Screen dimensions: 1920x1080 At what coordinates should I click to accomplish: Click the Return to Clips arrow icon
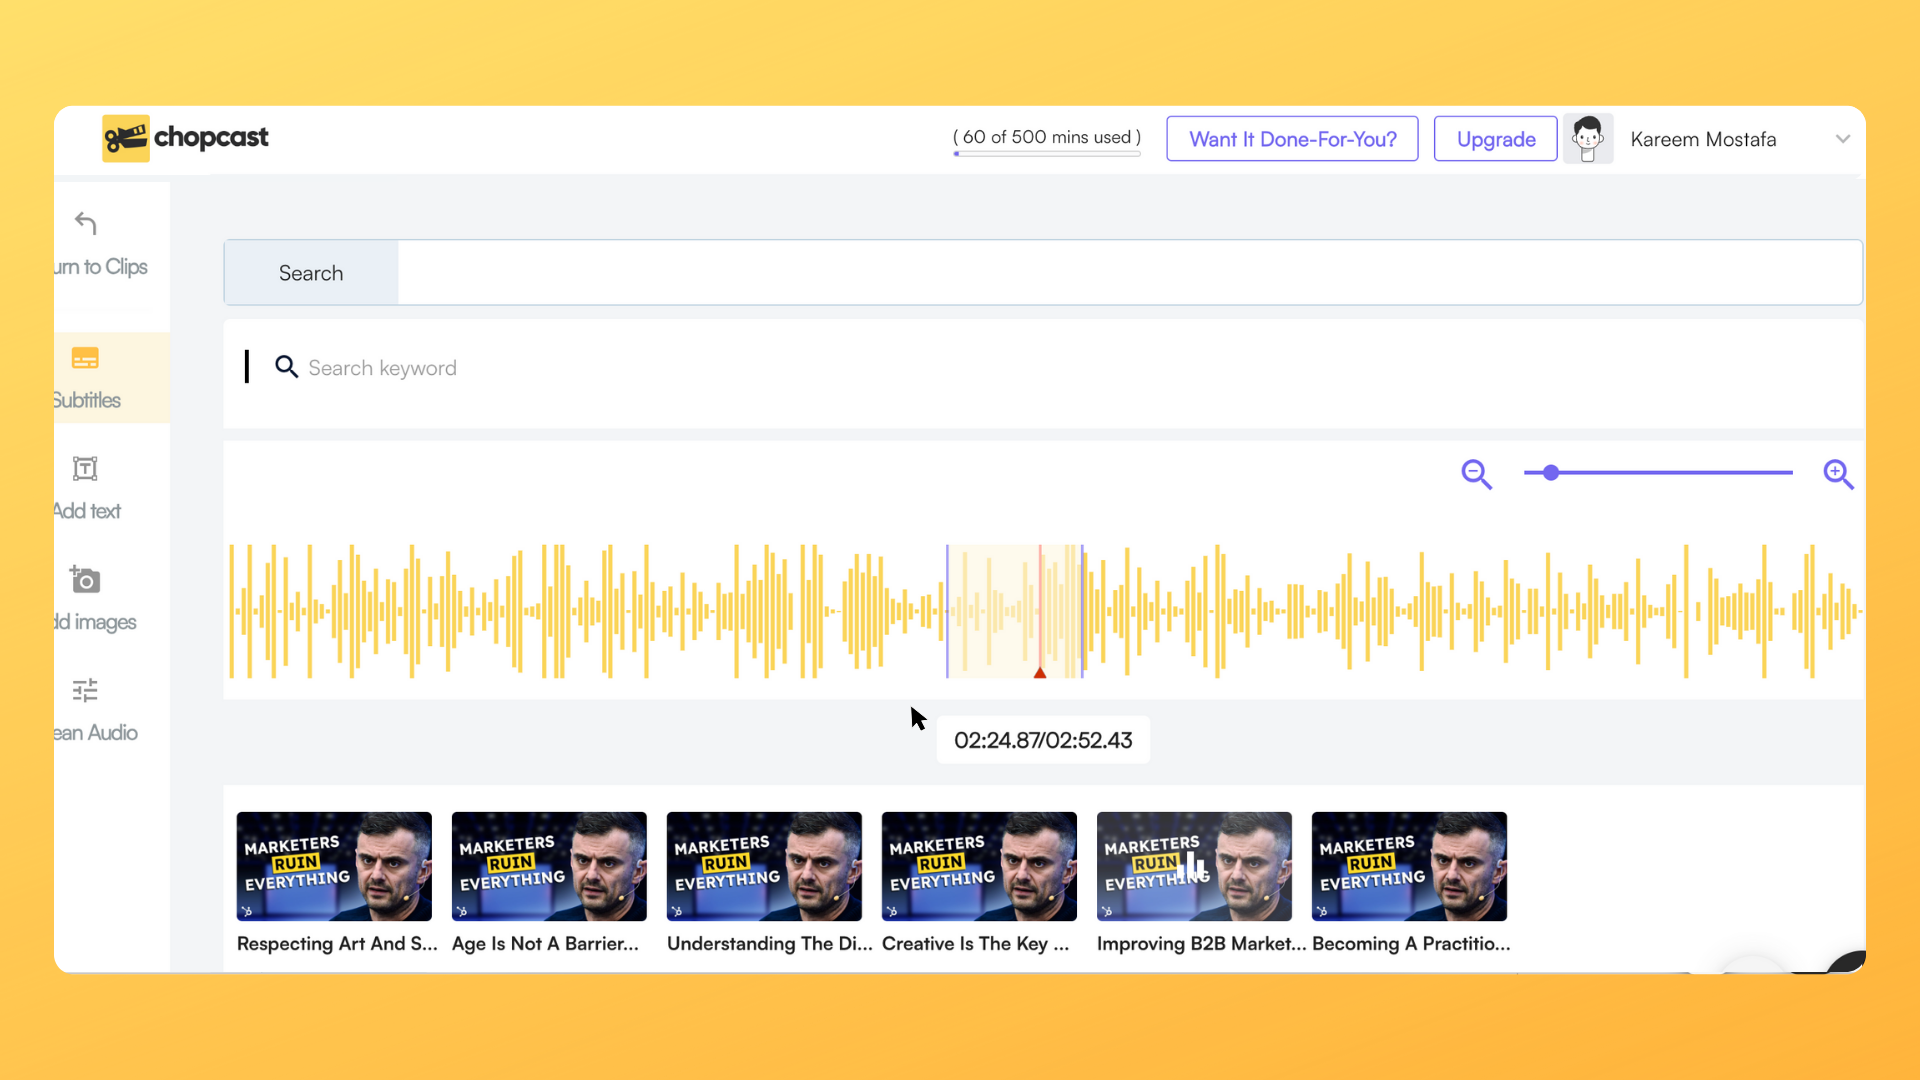(x=84, y=223)
